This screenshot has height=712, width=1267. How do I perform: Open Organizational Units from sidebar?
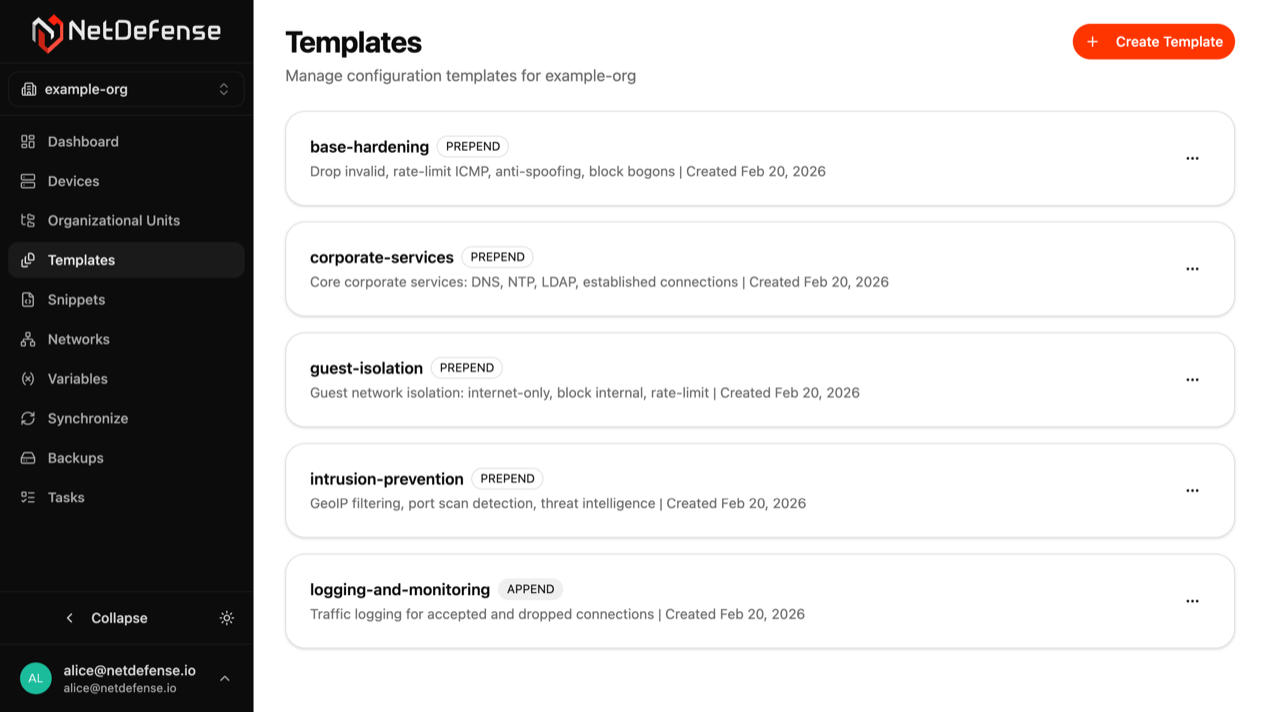click(x=28, y=220)
